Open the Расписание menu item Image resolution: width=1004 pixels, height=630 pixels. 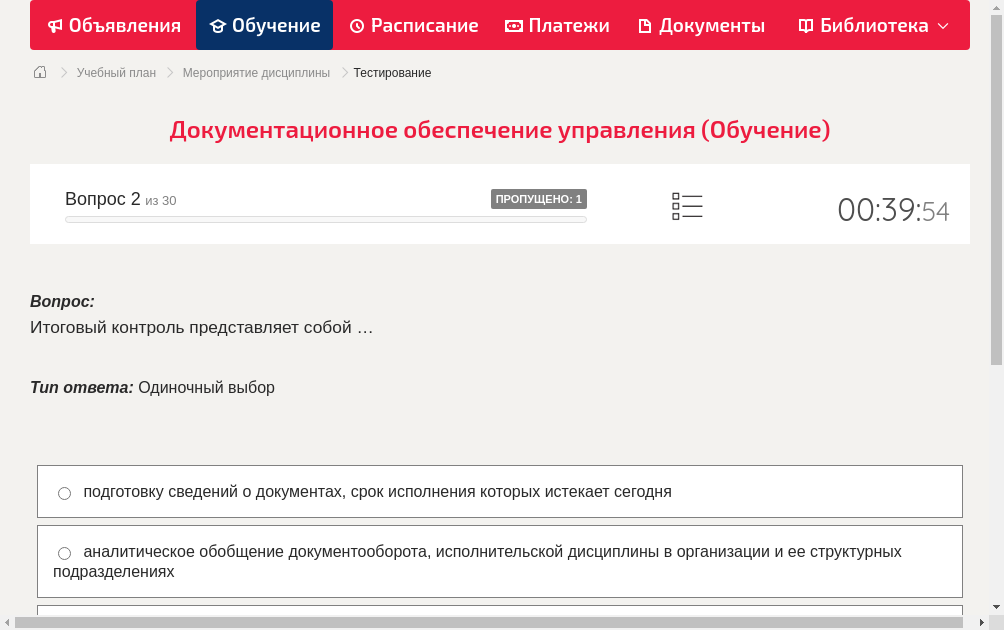coord(413,25)
